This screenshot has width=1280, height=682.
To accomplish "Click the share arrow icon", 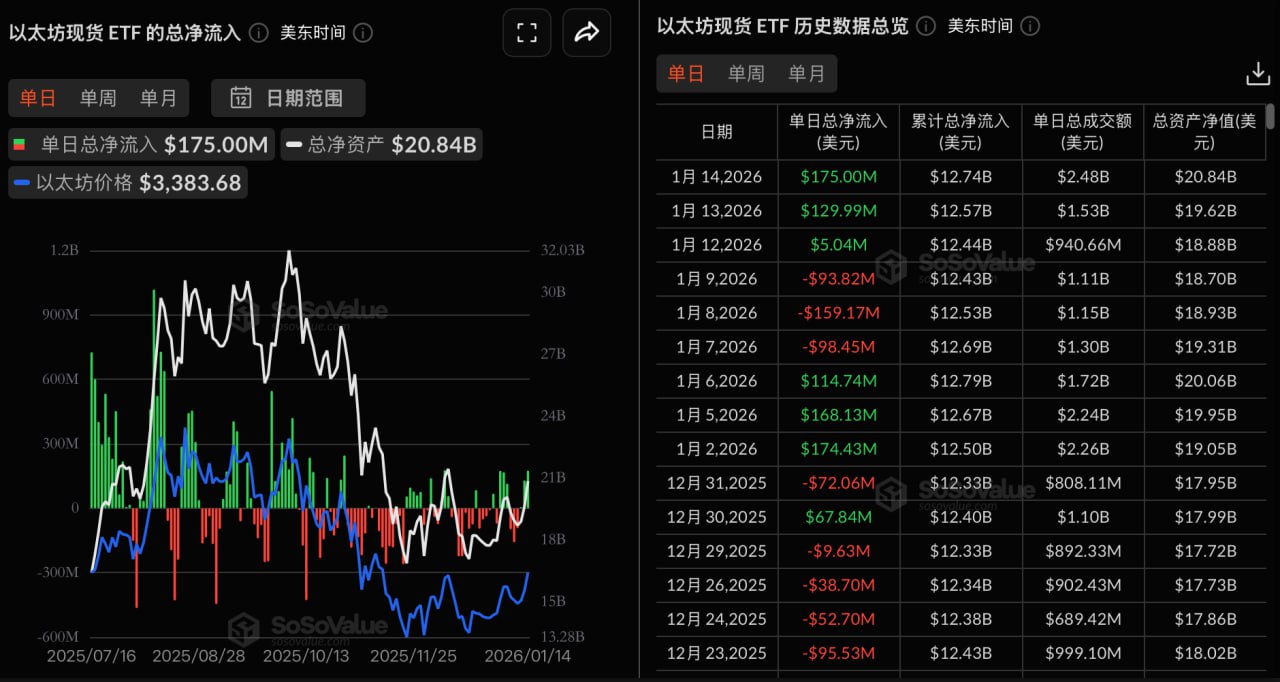I will (x=587, y=33).
